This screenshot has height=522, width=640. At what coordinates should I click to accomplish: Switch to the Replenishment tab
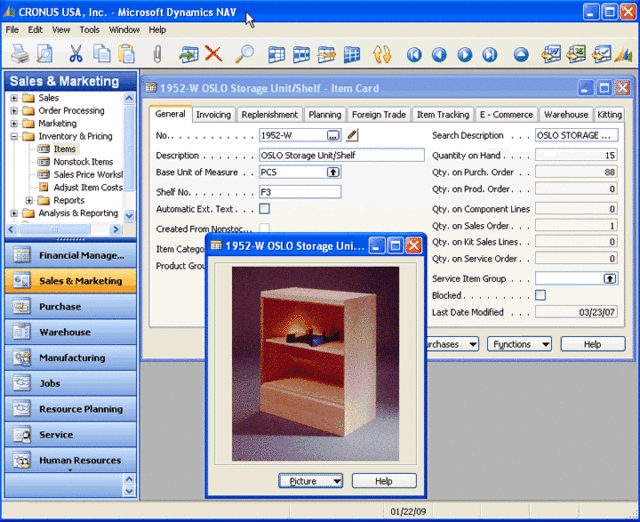point(269,115)
